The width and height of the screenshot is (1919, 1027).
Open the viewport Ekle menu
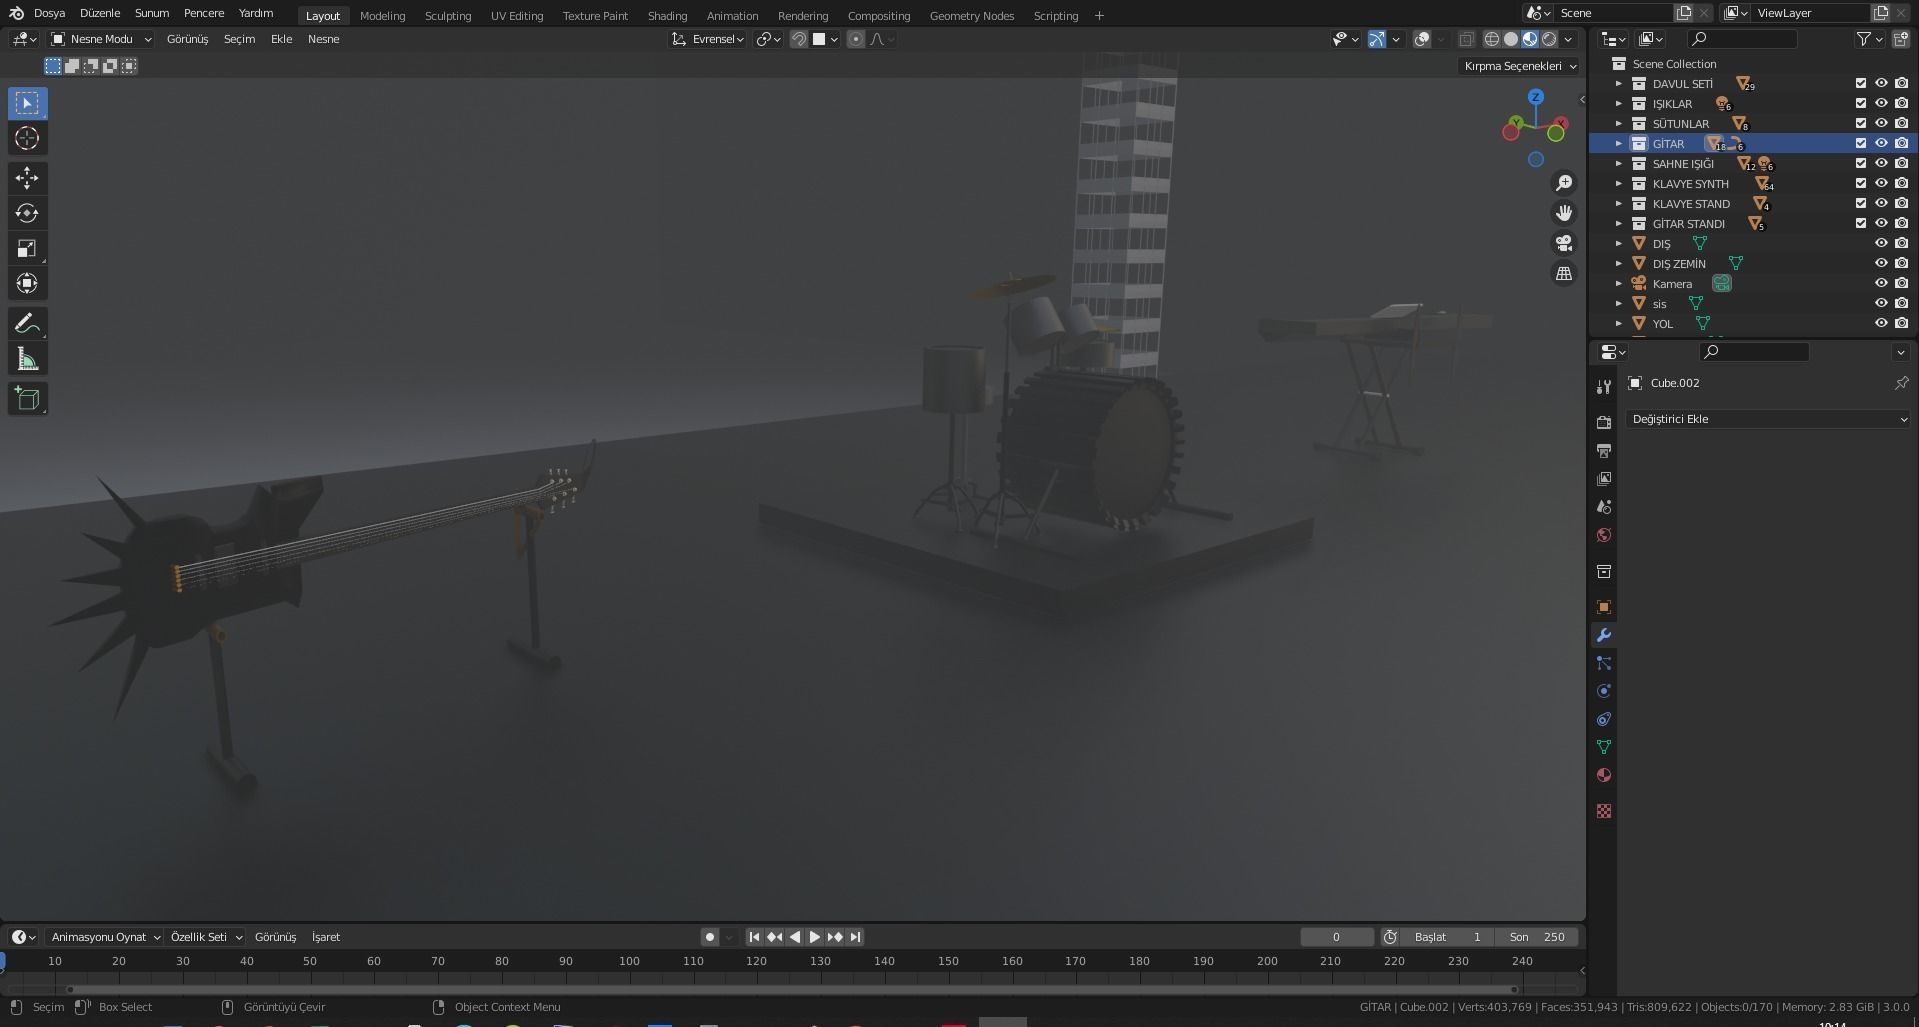click(x=281, y=39)
